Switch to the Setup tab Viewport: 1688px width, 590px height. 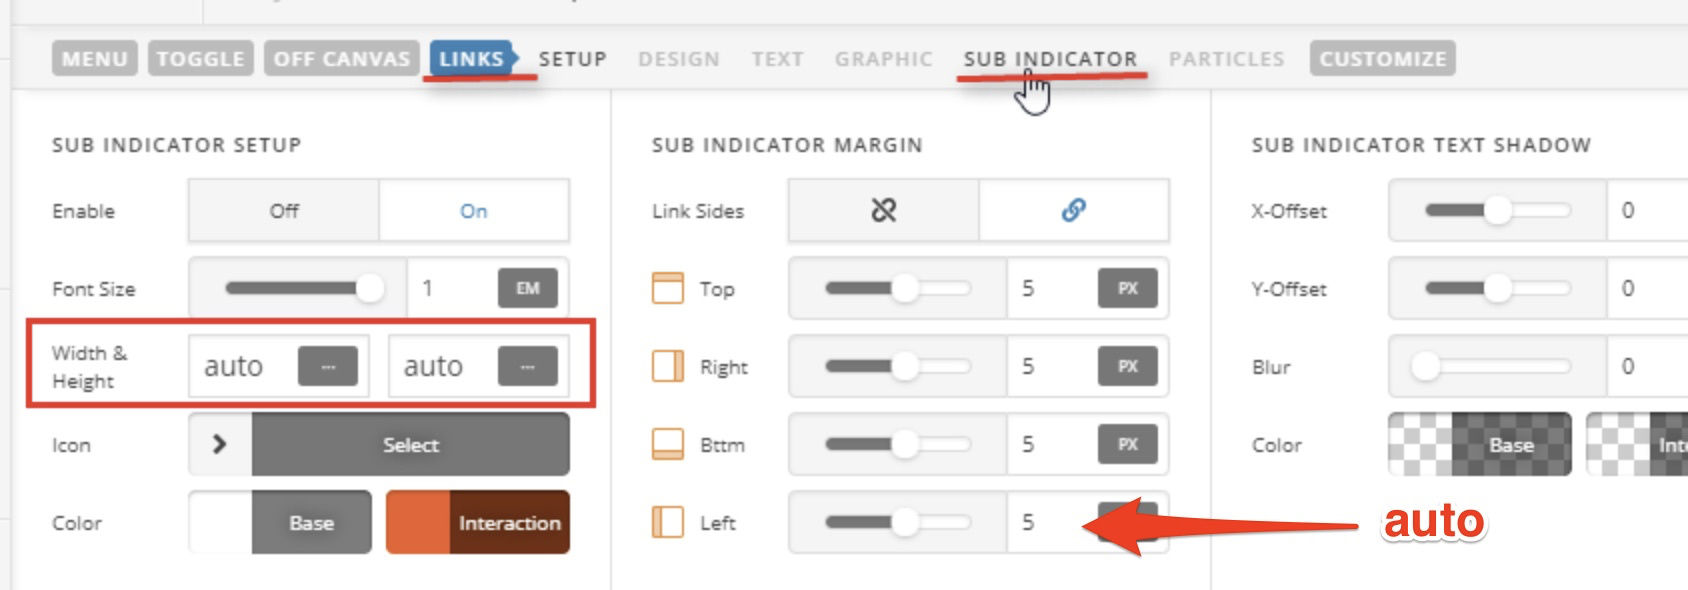click(x=572, y=59)
